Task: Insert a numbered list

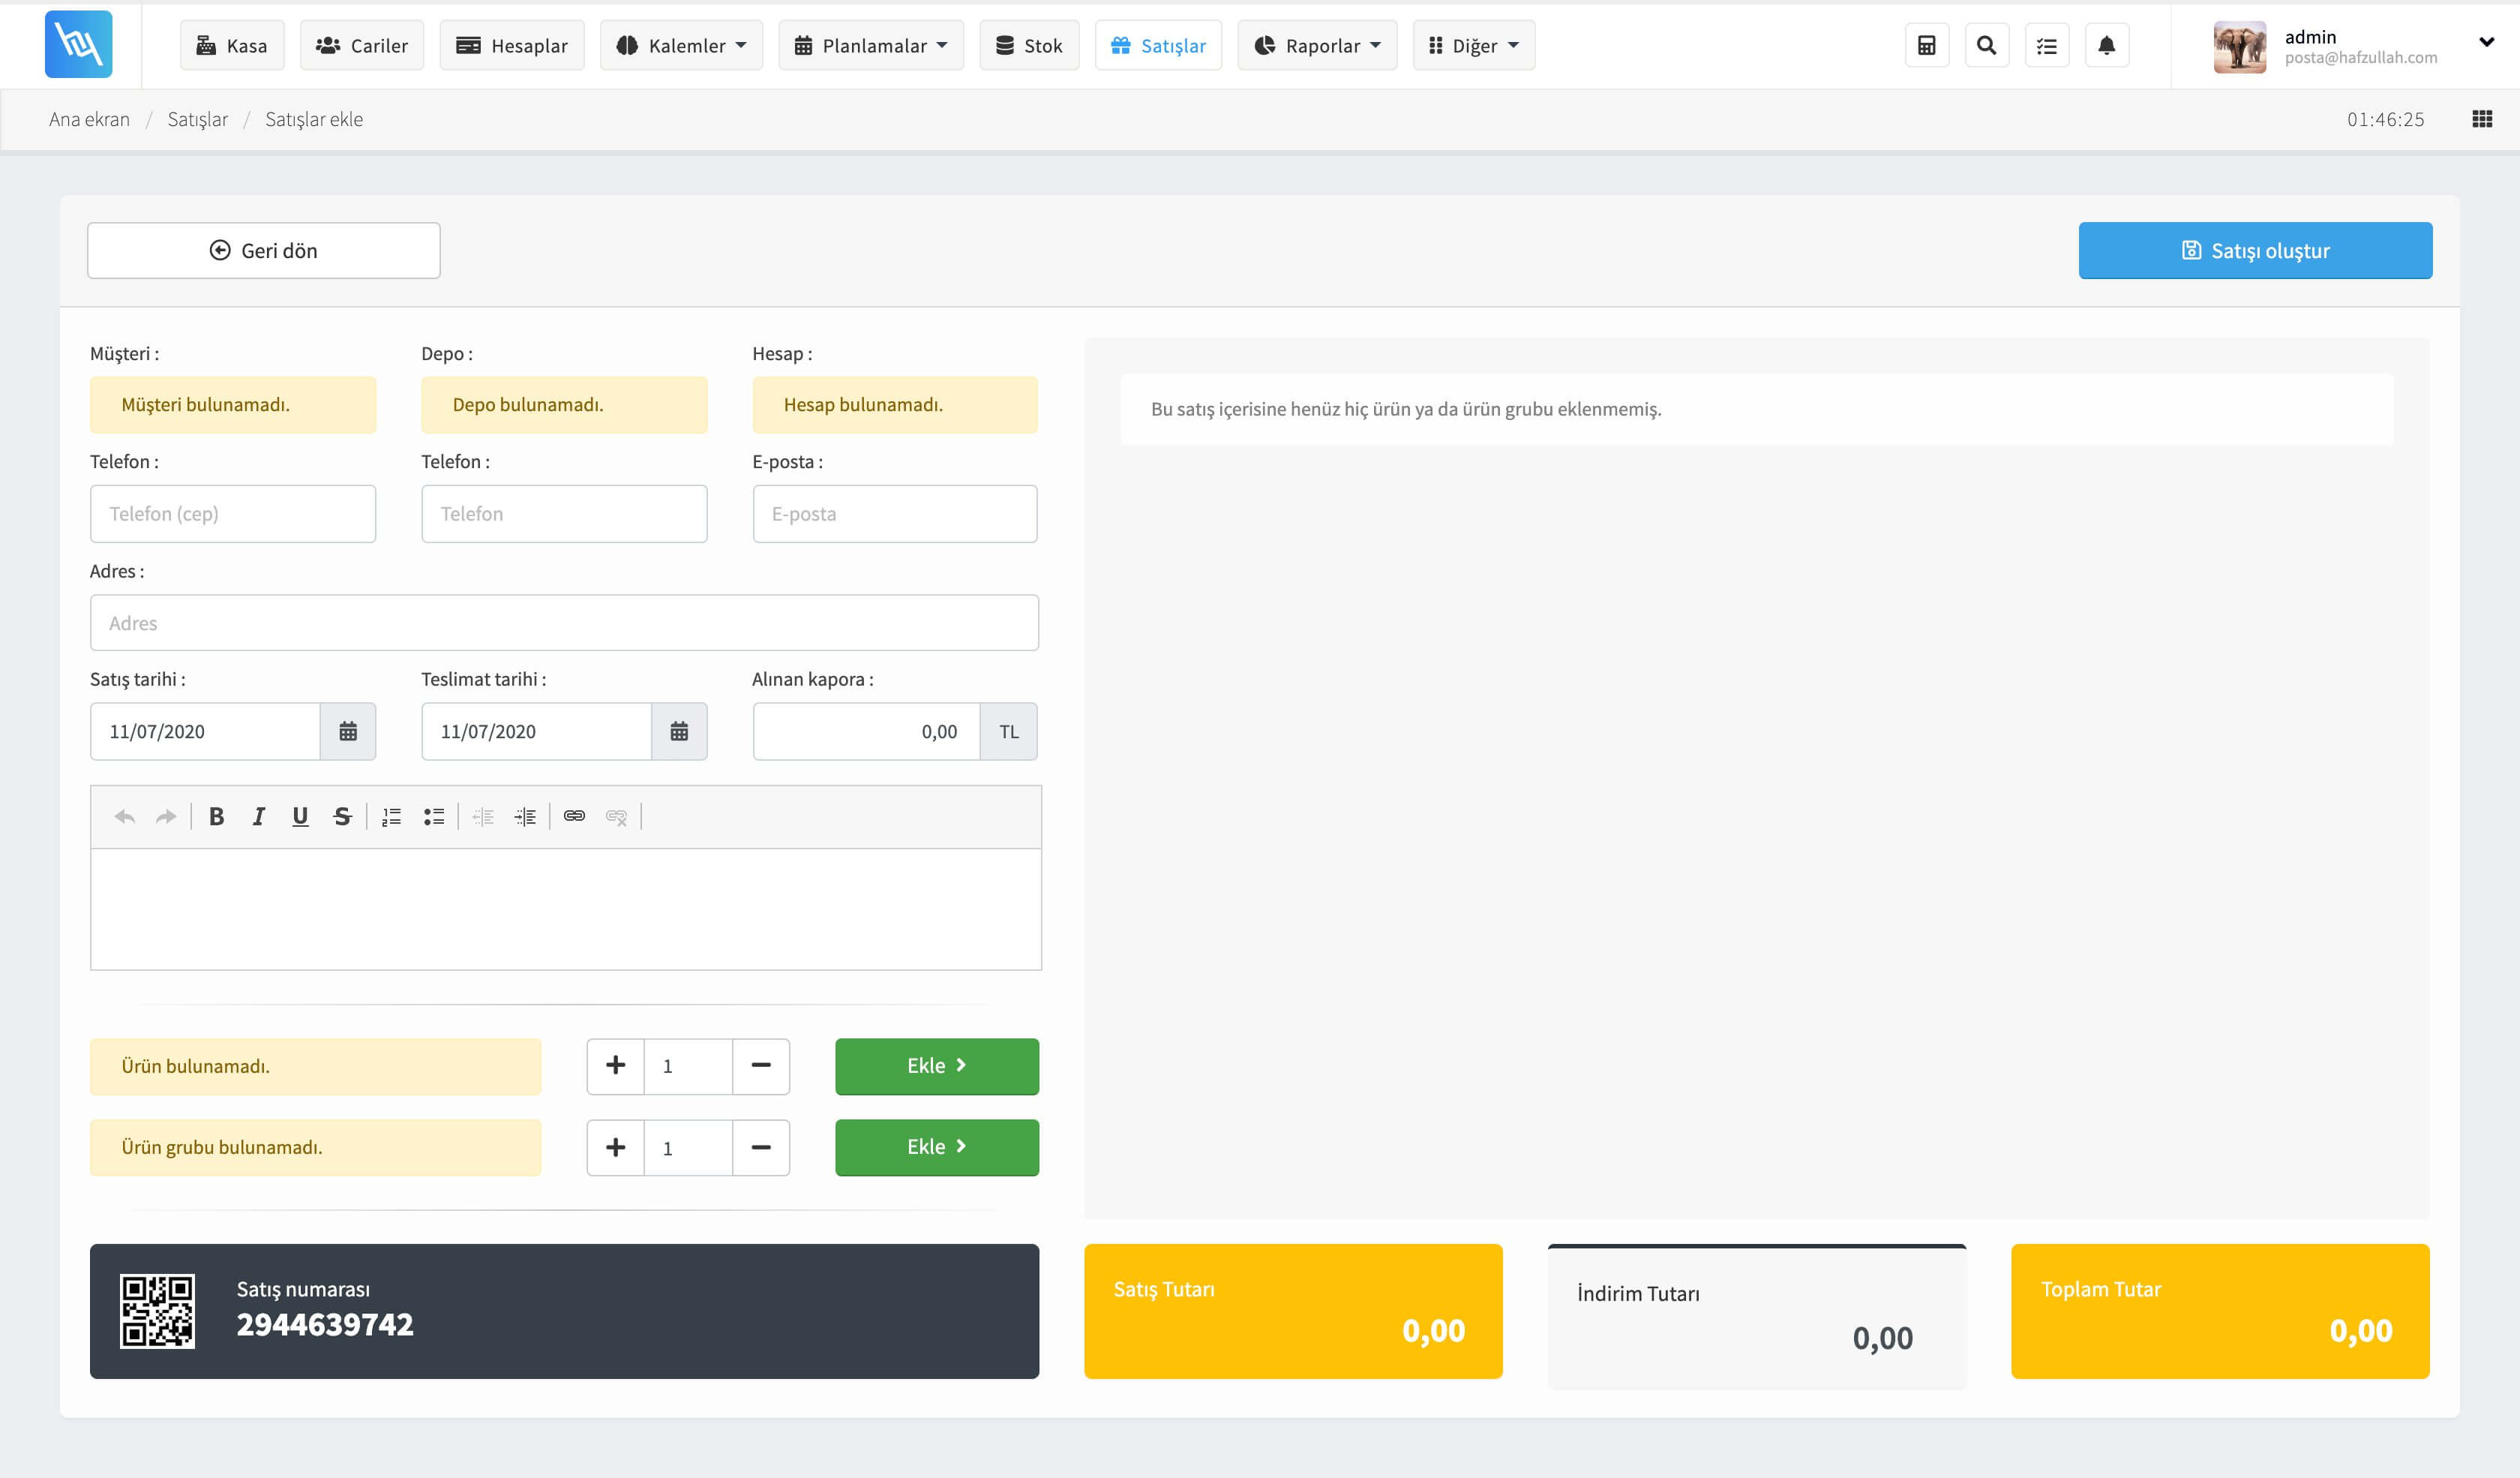Action: (391, 816)
